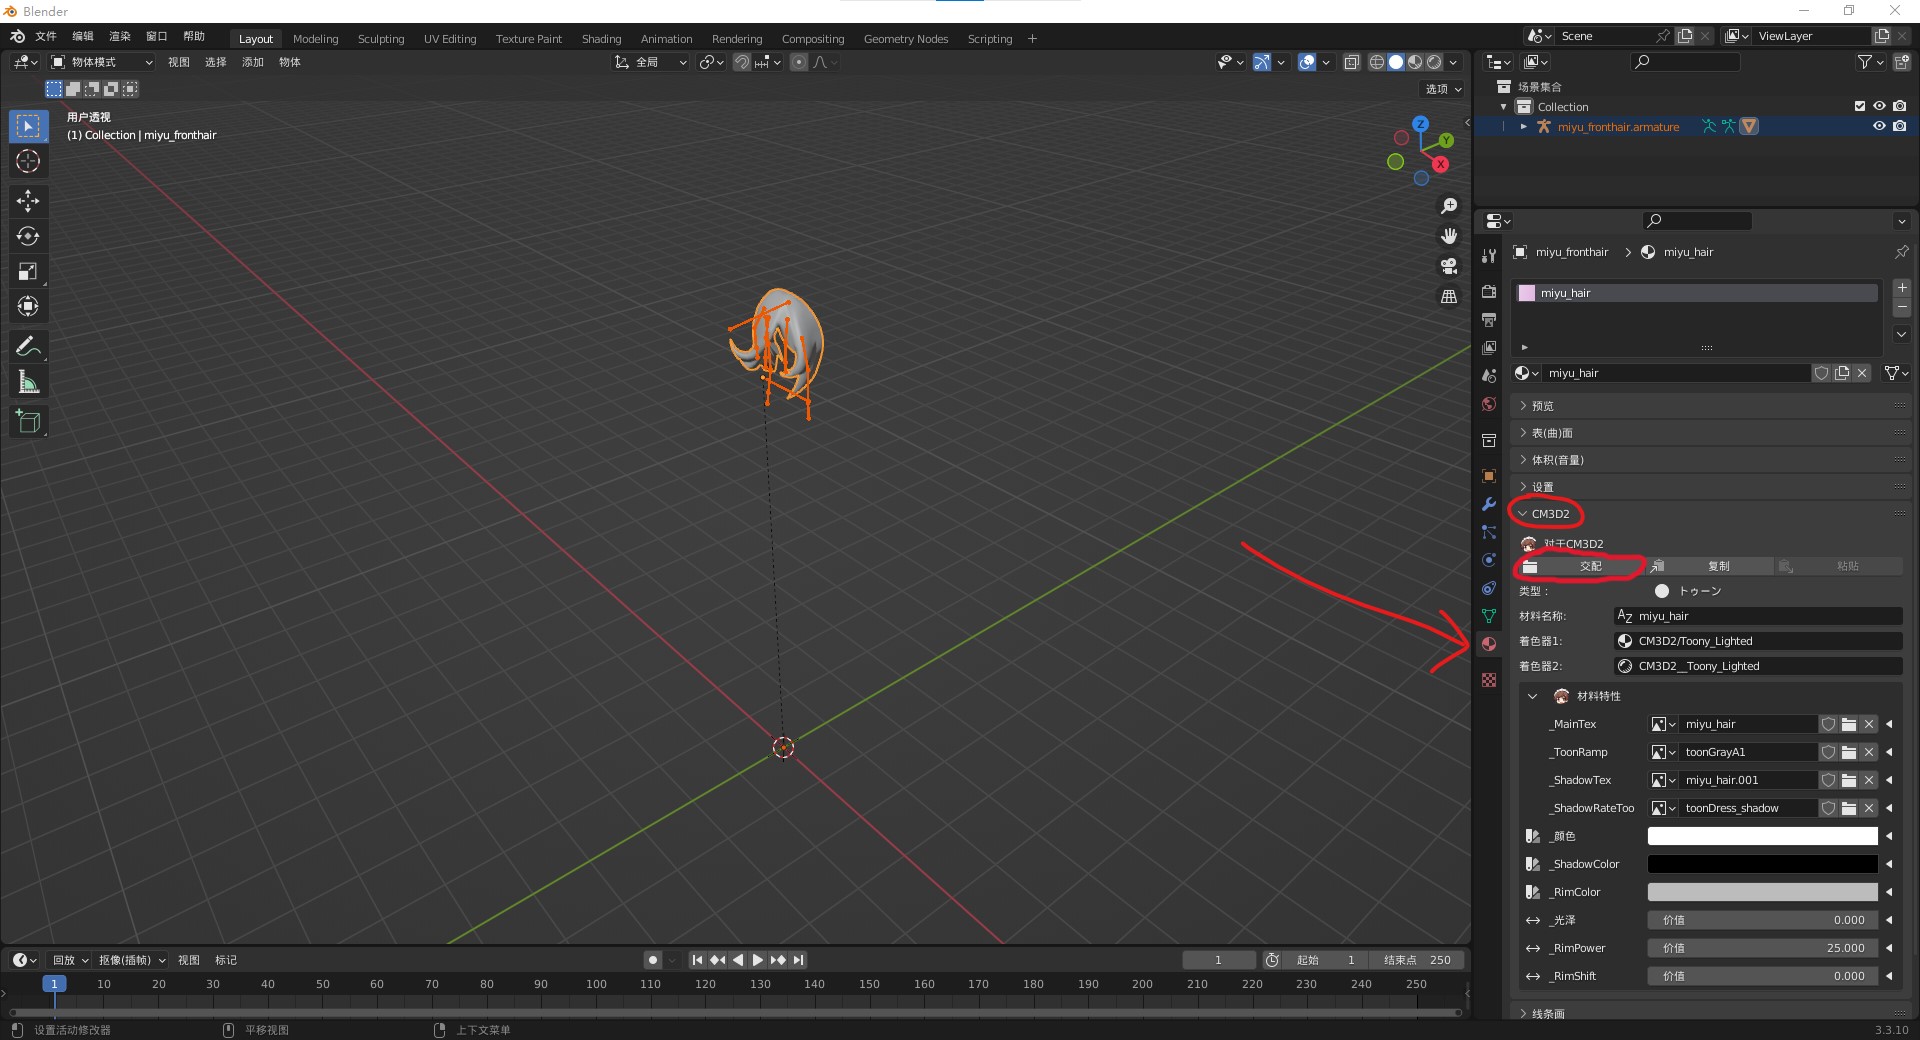1920x1040 pixels.
Task: Open the 回放 playback dropdown
Action: [x=70, y=960]
